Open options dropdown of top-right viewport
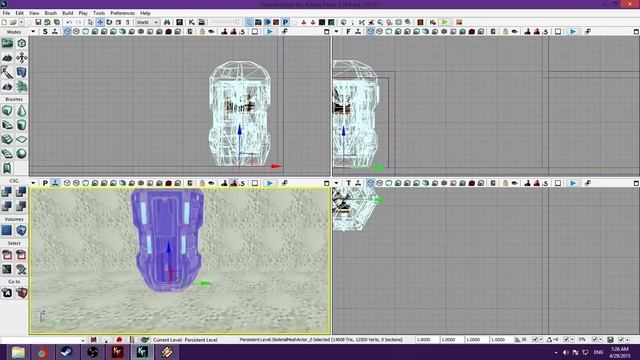This screenshot has height=360, width=640. click(336, 31)
